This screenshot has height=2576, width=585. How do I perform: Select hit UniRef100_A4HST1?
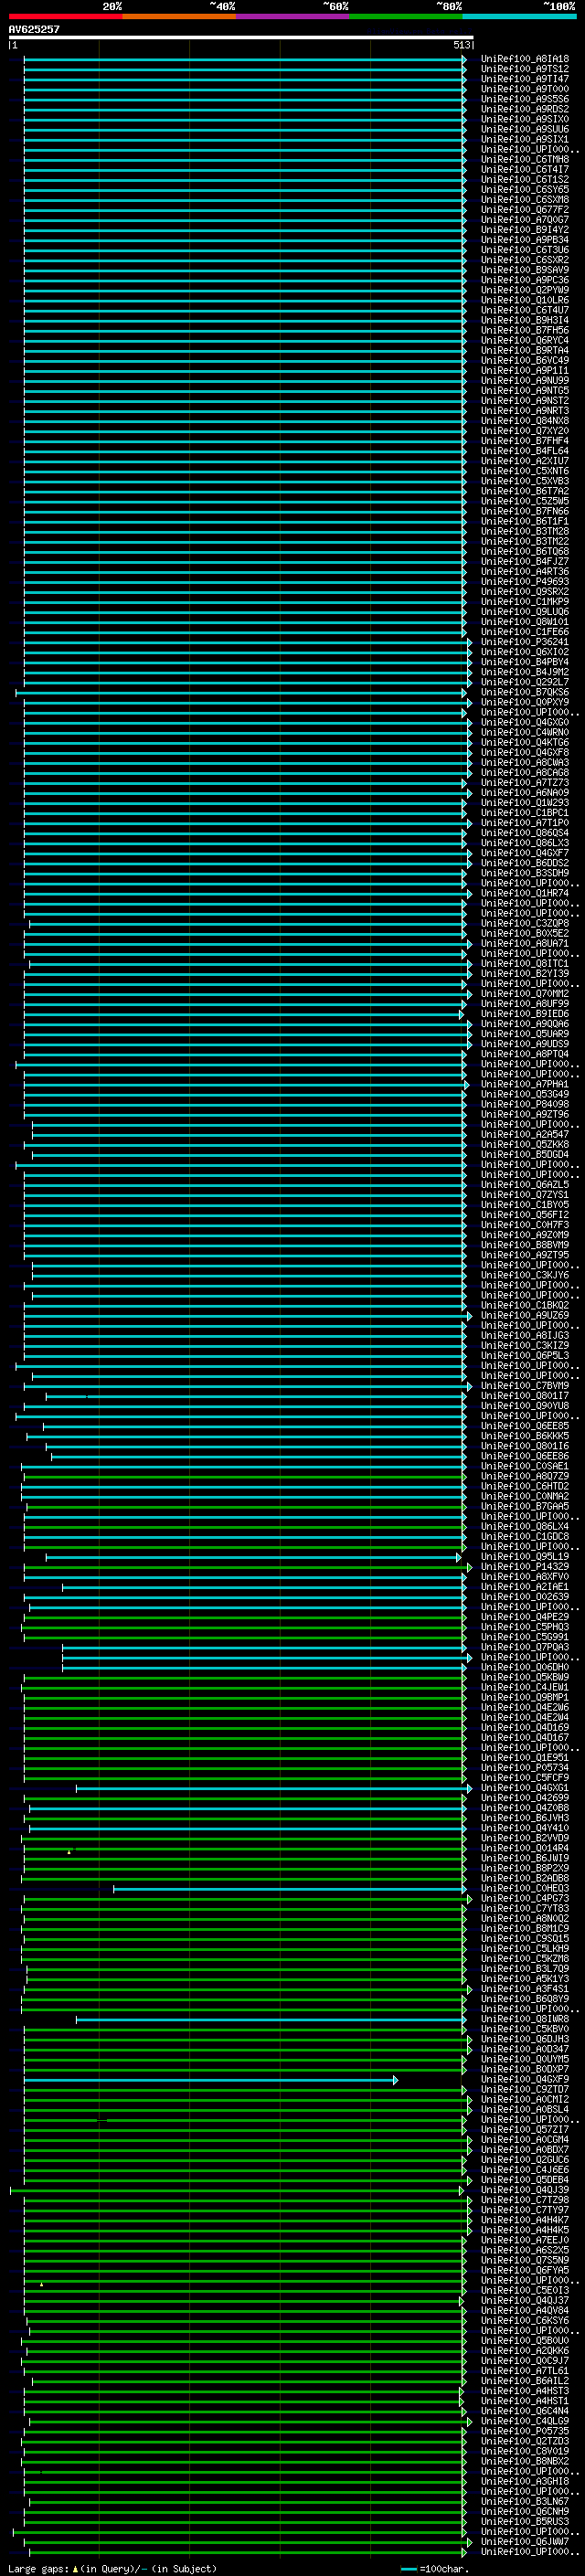point(525,2401)
